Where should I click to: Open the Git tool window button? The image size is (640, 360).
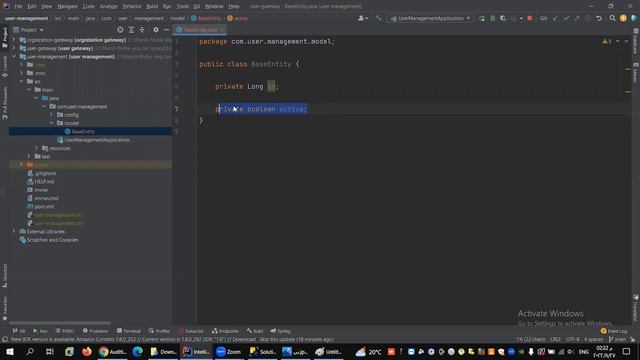click(19, 331)
